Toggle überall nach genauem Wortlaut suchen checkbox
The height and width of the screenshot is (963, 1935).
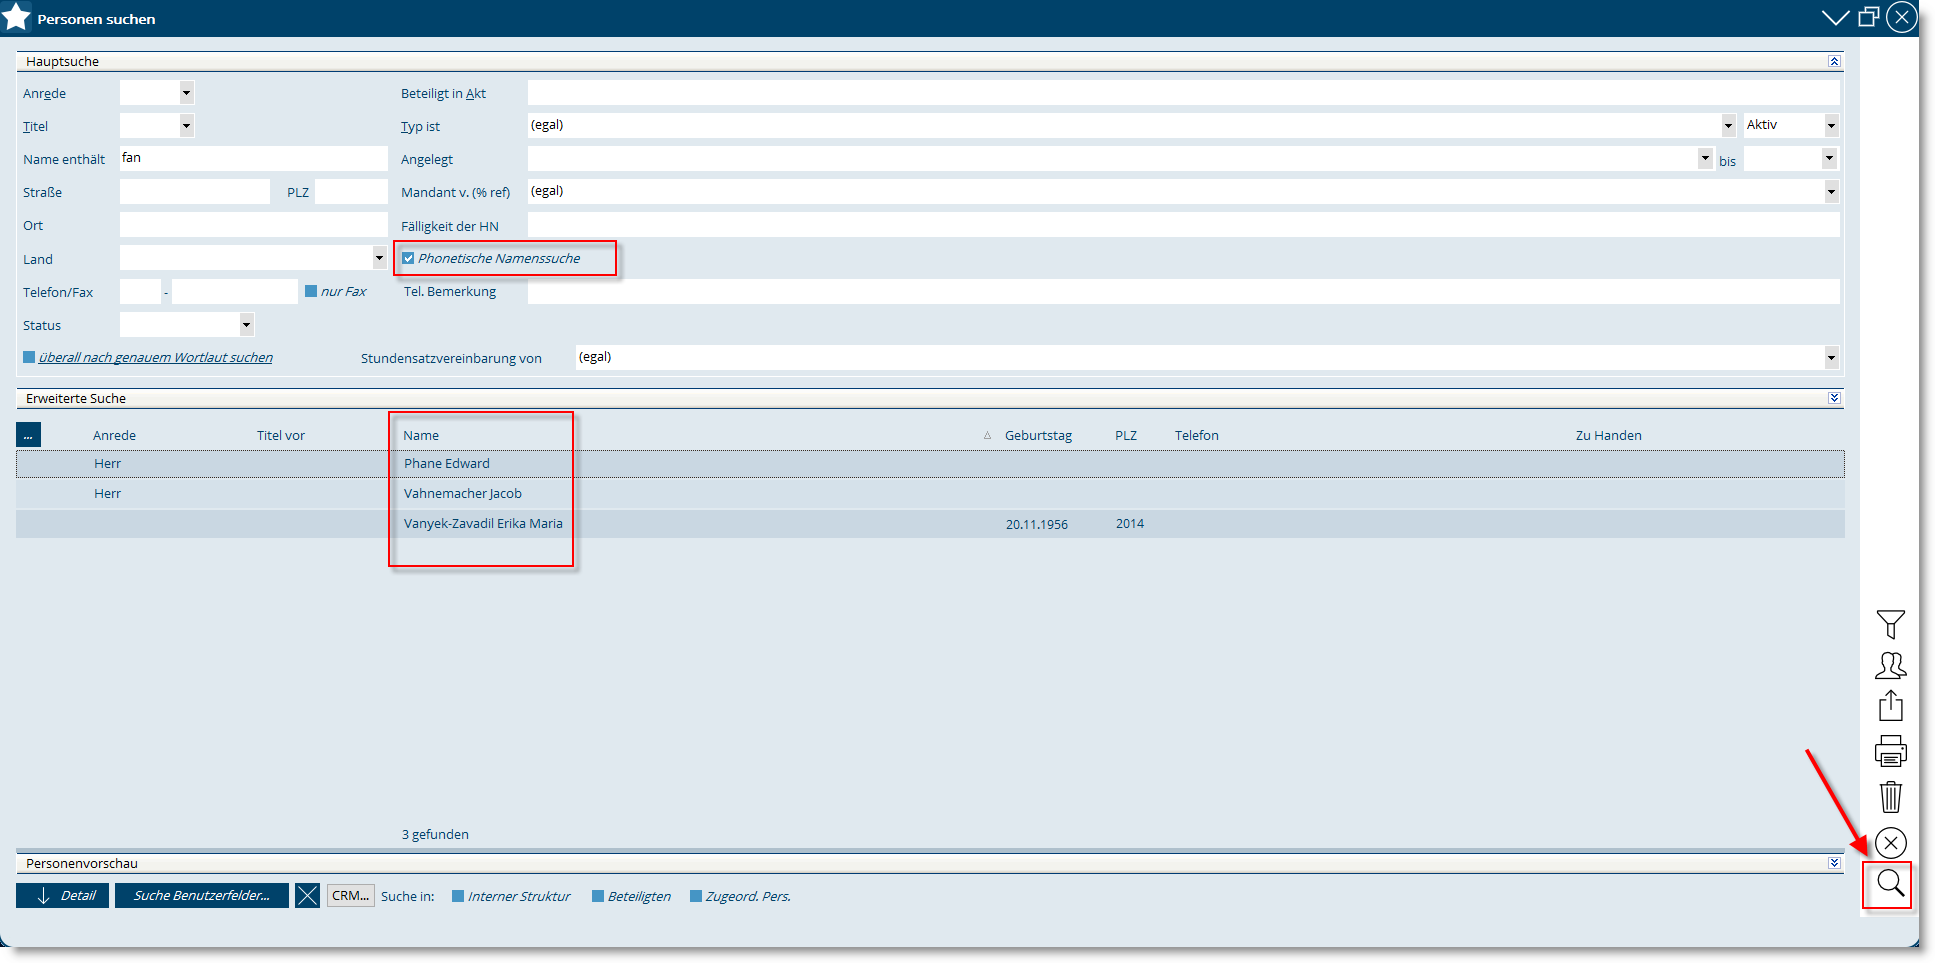29,357
